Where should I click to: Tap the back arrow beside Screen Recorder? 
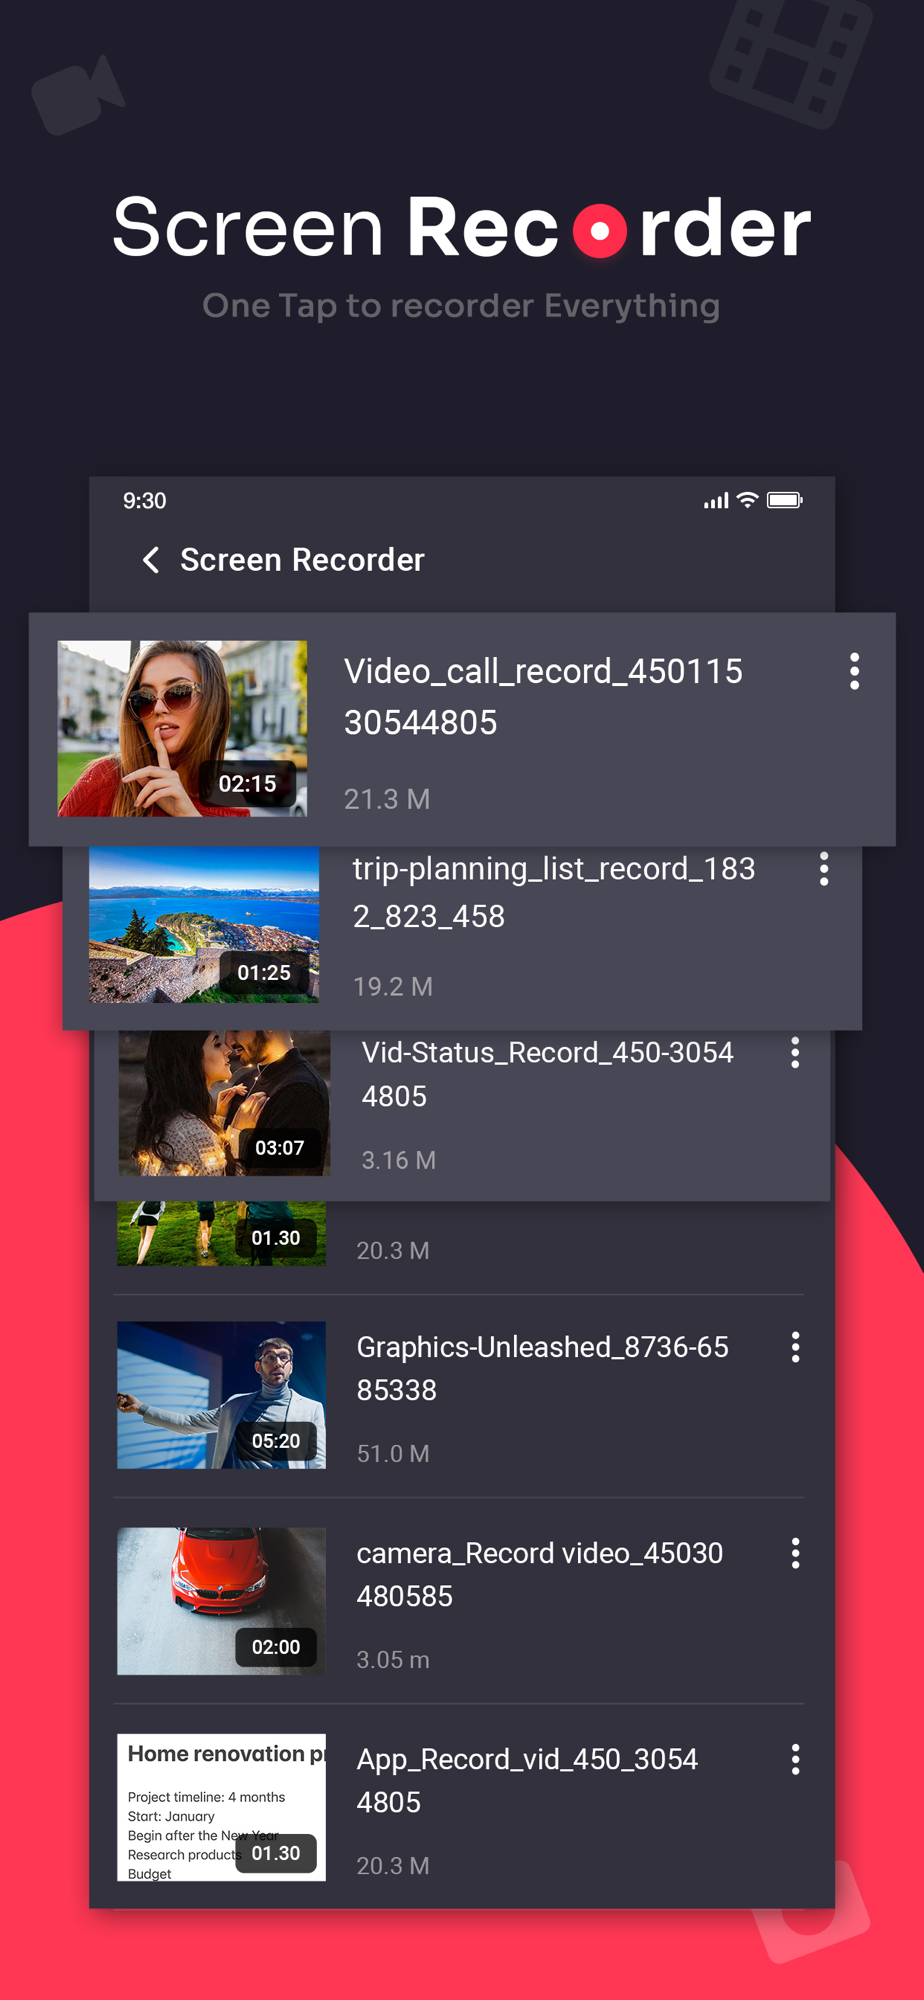point(151,560)
